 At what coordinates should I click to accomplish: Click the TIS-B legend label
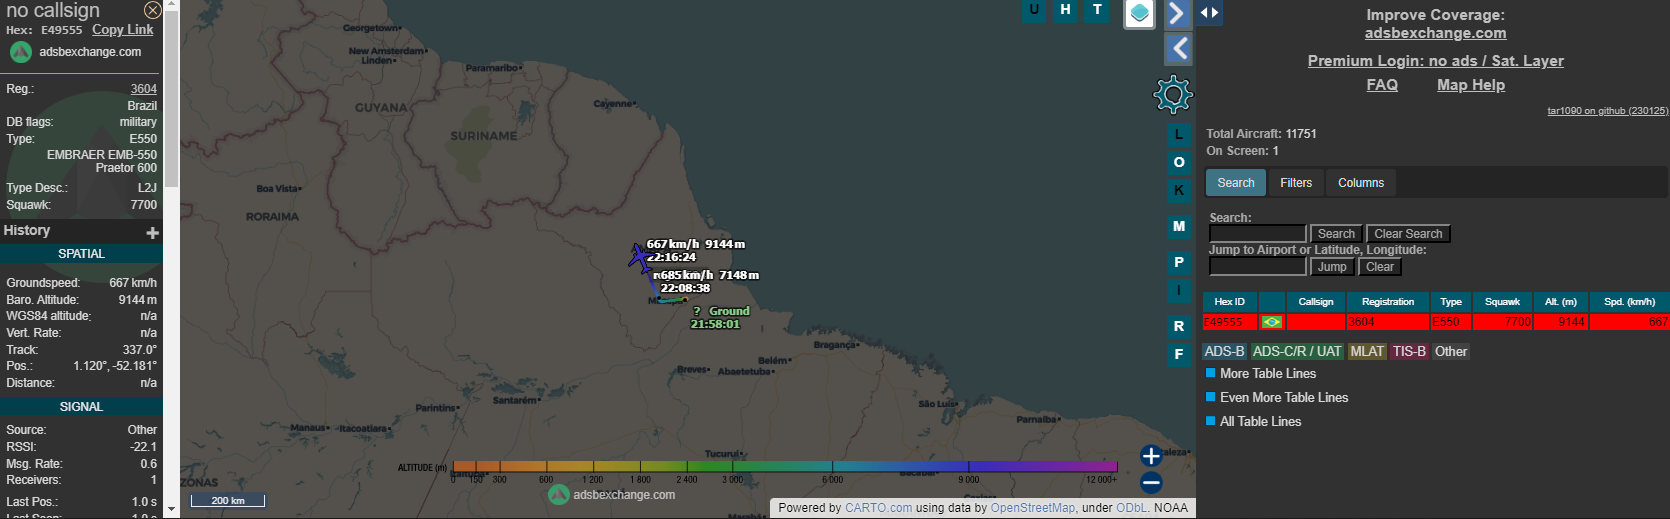[1409, 352]
